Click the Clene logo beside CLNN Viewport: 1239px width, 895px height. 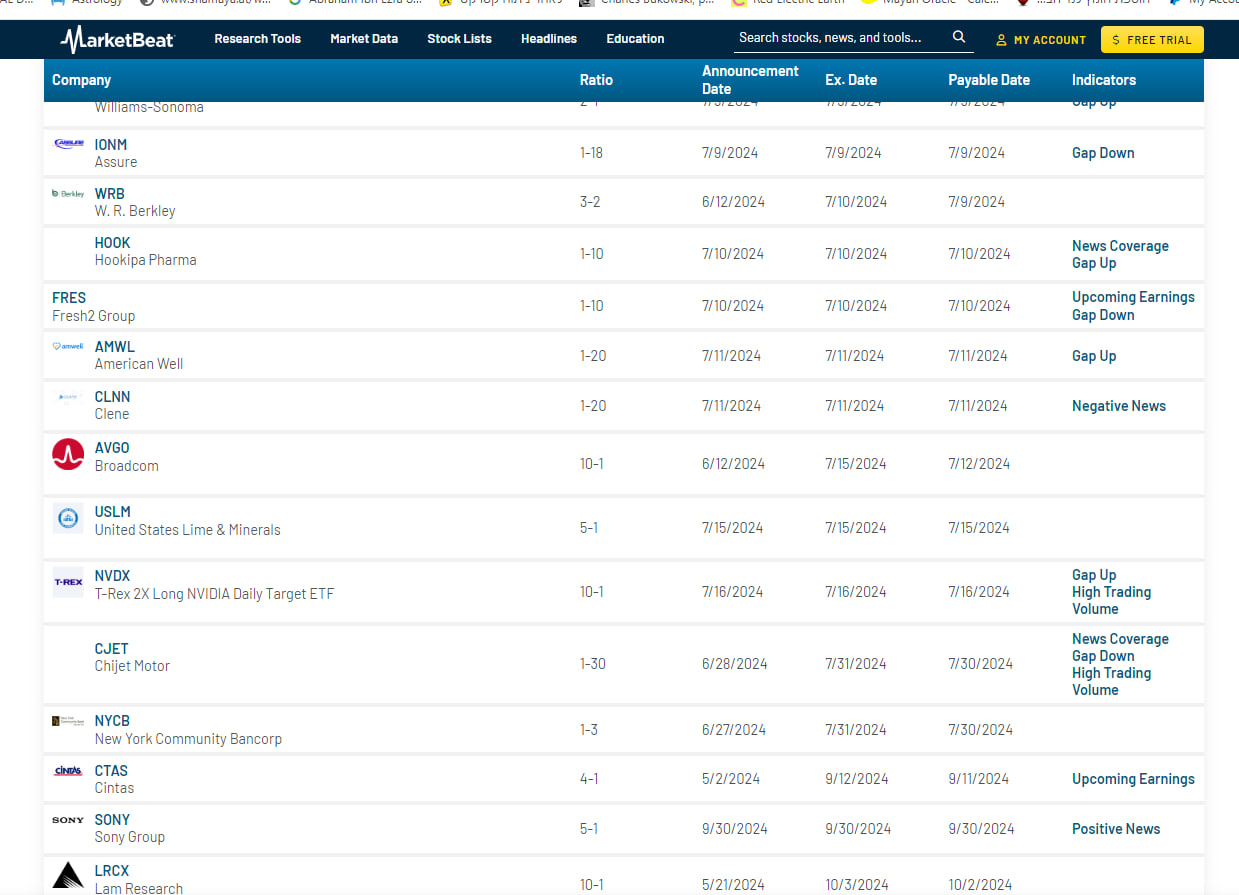(x=68, y=397)
